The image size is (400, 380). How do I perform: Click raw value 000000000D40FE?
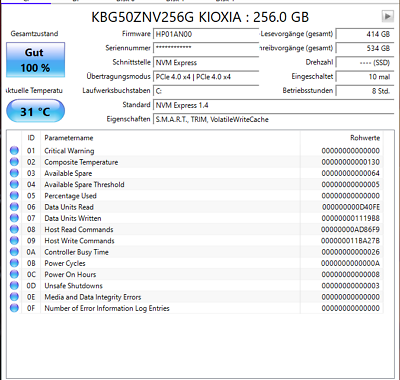click(351, 207)
